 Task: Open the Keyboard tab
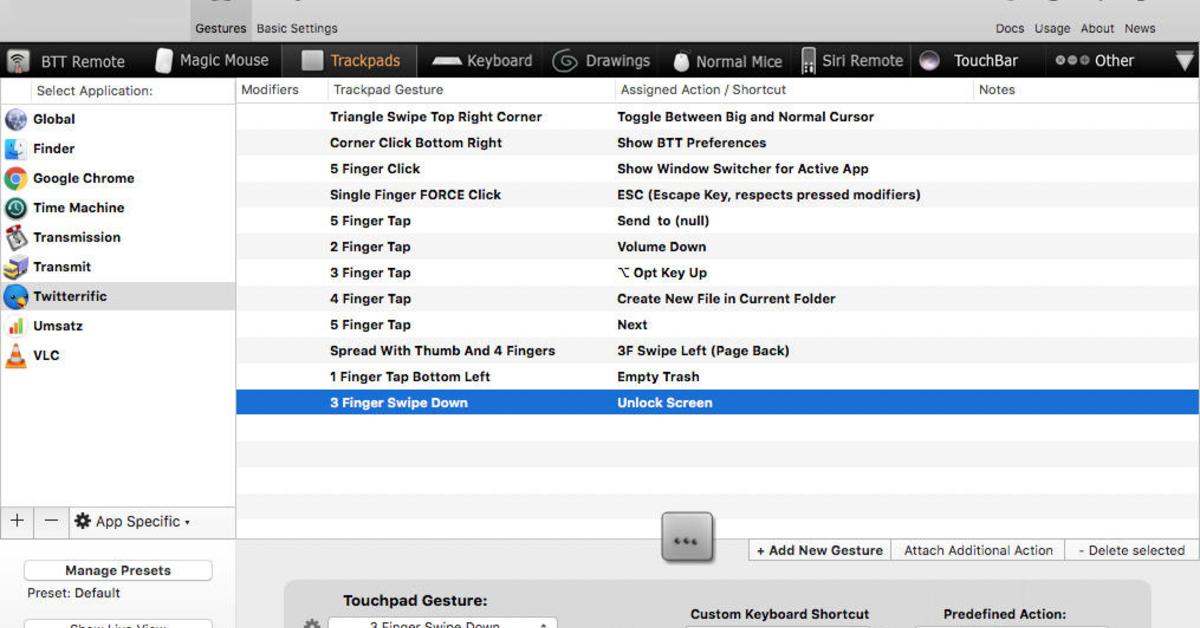483,61
